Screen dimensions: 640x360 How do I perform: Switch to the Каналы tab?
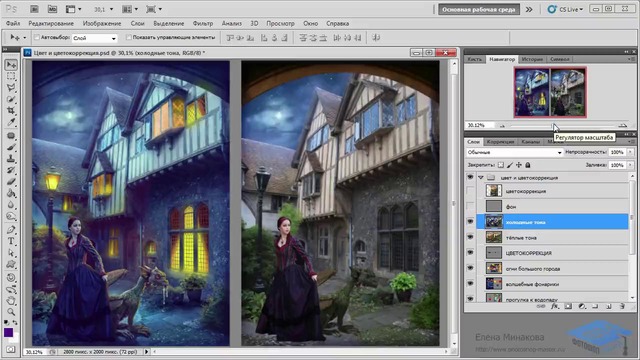531,142
